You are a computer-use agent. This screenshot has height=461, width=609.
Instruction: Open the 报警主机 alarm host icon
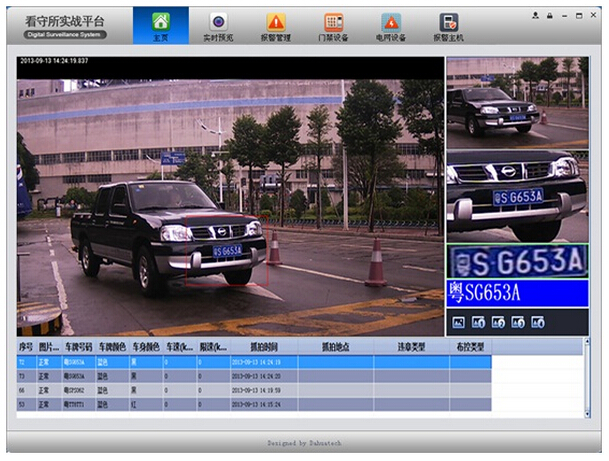pyautogui.click(x=448, y=25)
